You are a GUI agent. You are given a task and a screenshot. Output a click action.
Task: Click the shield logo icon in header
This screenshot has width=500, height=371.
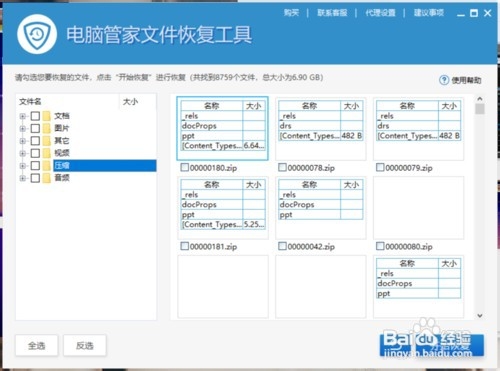pos(37,34)
